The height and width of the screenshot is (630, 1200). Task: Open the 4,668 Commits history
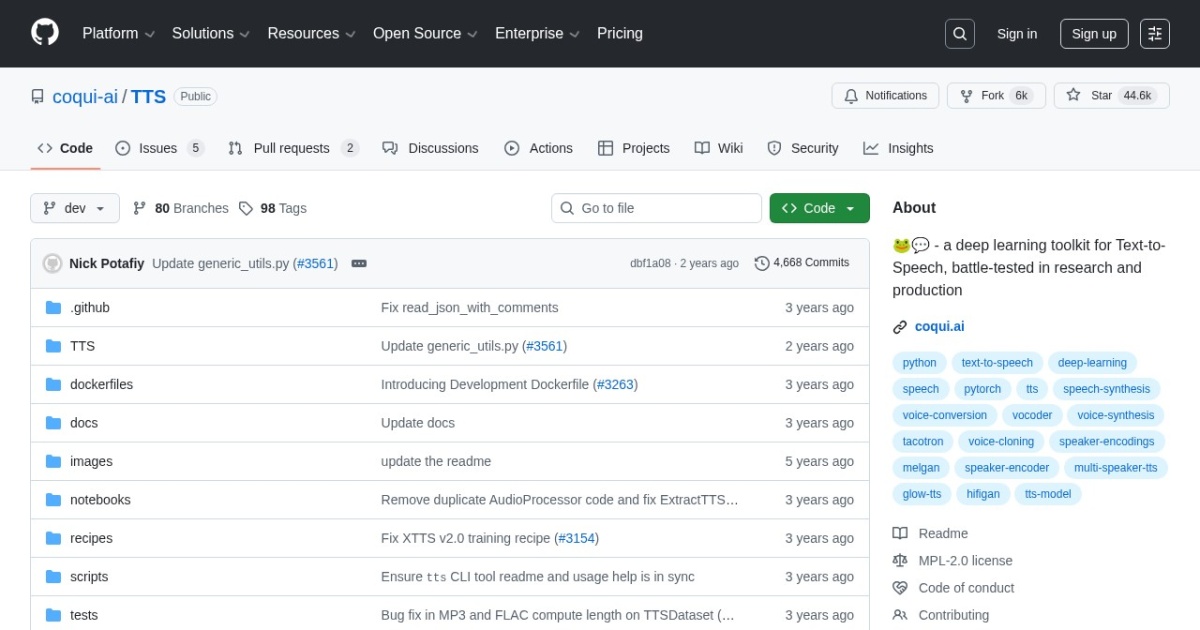802,263
